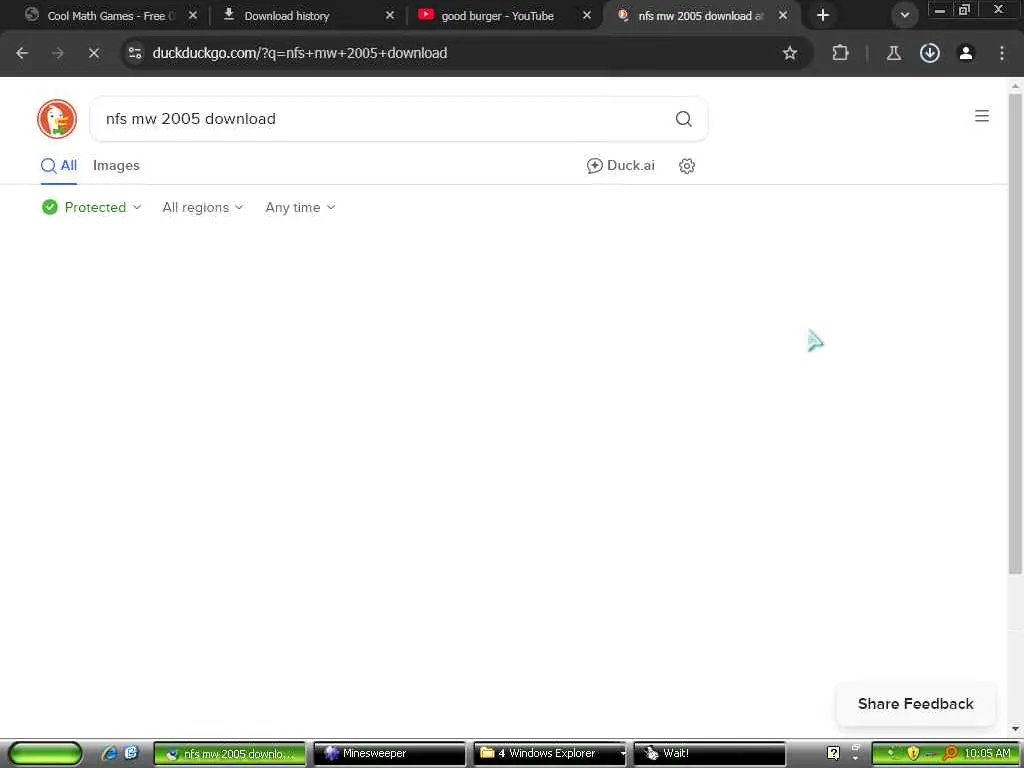Open the Chrome profile icon
The height and width of the screenshot is (768, 1024).
(965, 54)
